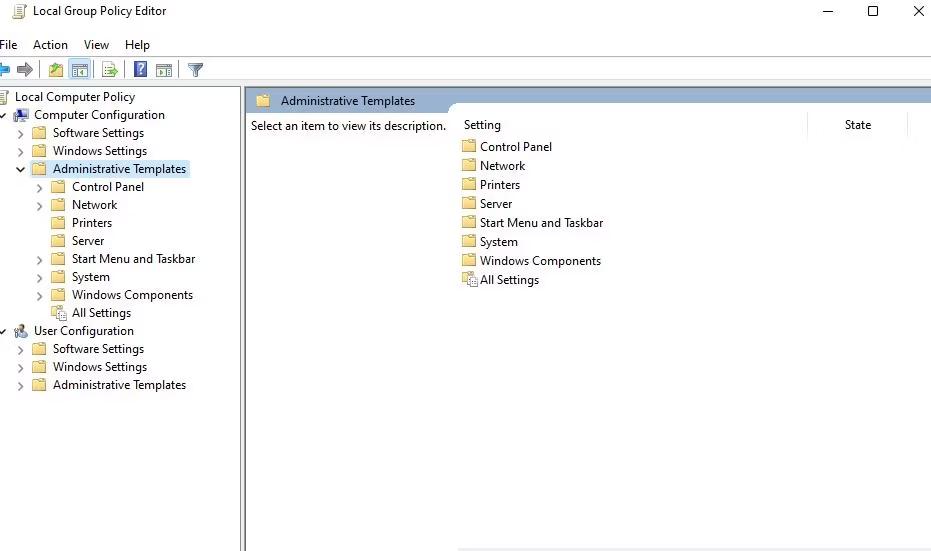931x551 pixels.
Task: Click the Forward arrow toolbar icon
Action: tap(25, 70)
